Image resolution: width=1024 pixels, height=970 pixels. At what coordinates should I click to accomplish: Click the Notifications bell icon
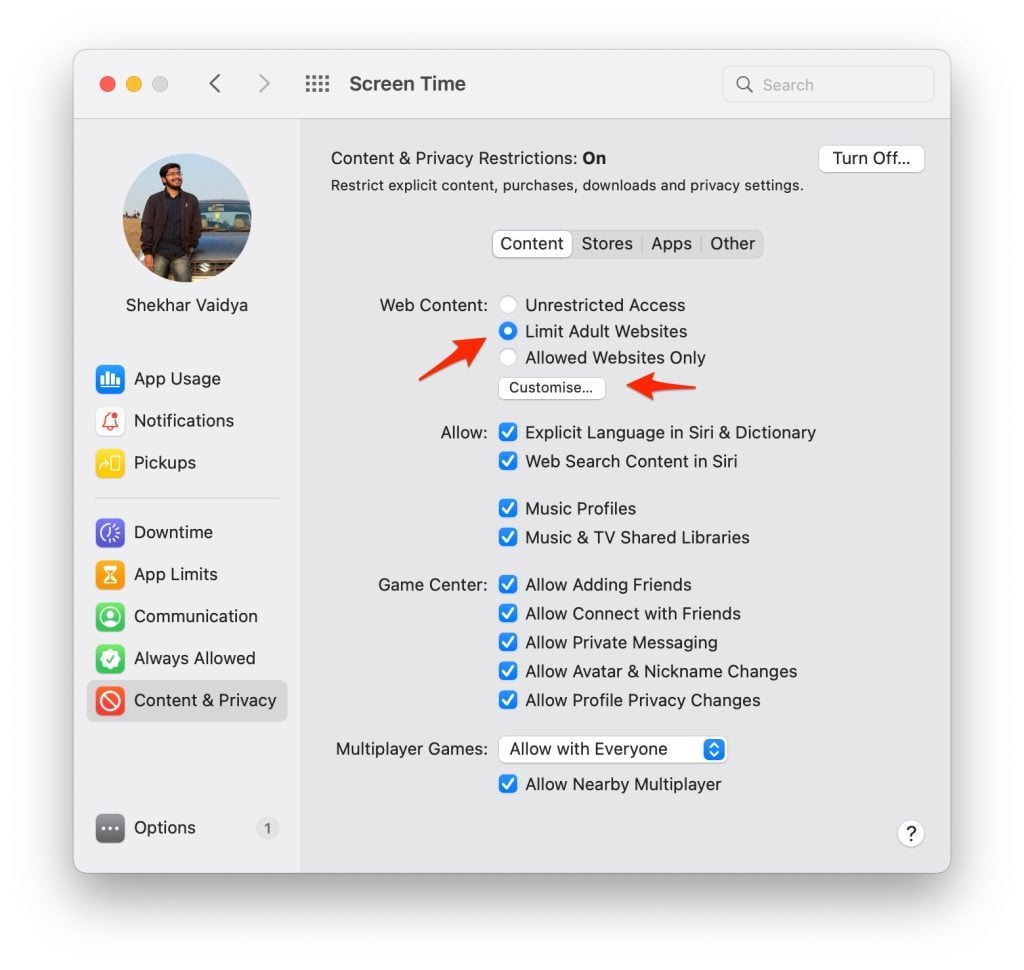click(x=110, y=421)
